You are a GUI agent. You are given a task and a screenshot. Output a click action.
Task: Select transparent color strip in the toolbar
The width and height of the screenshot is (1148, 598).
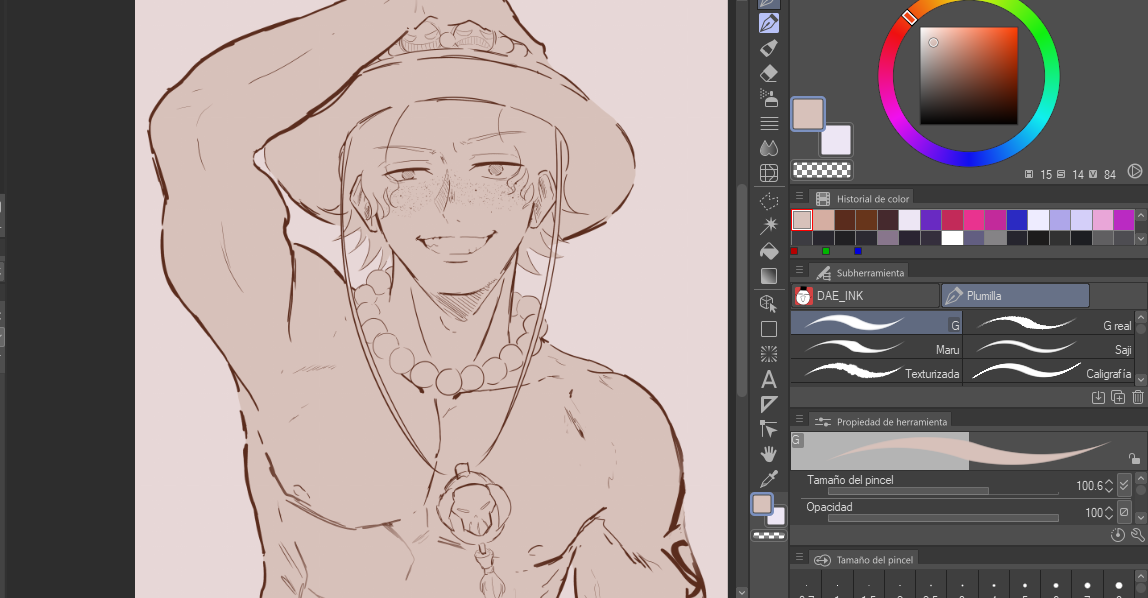coord(769,536)
